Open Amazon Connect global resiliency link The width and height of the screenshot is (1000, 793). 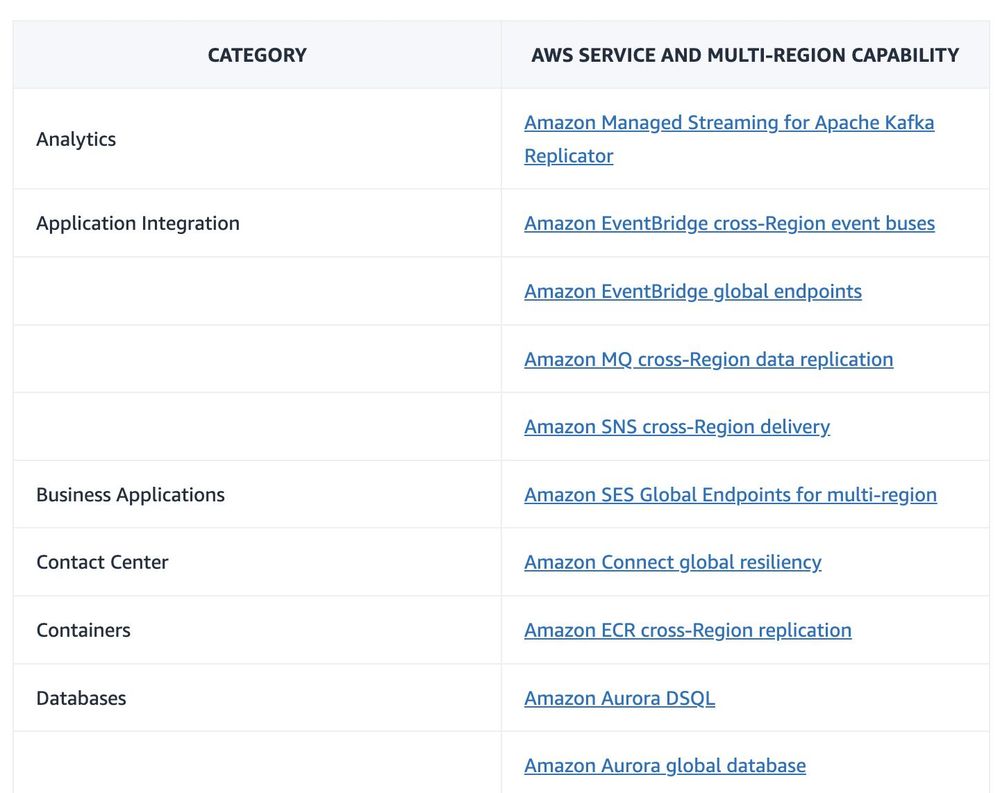[672, 562]
